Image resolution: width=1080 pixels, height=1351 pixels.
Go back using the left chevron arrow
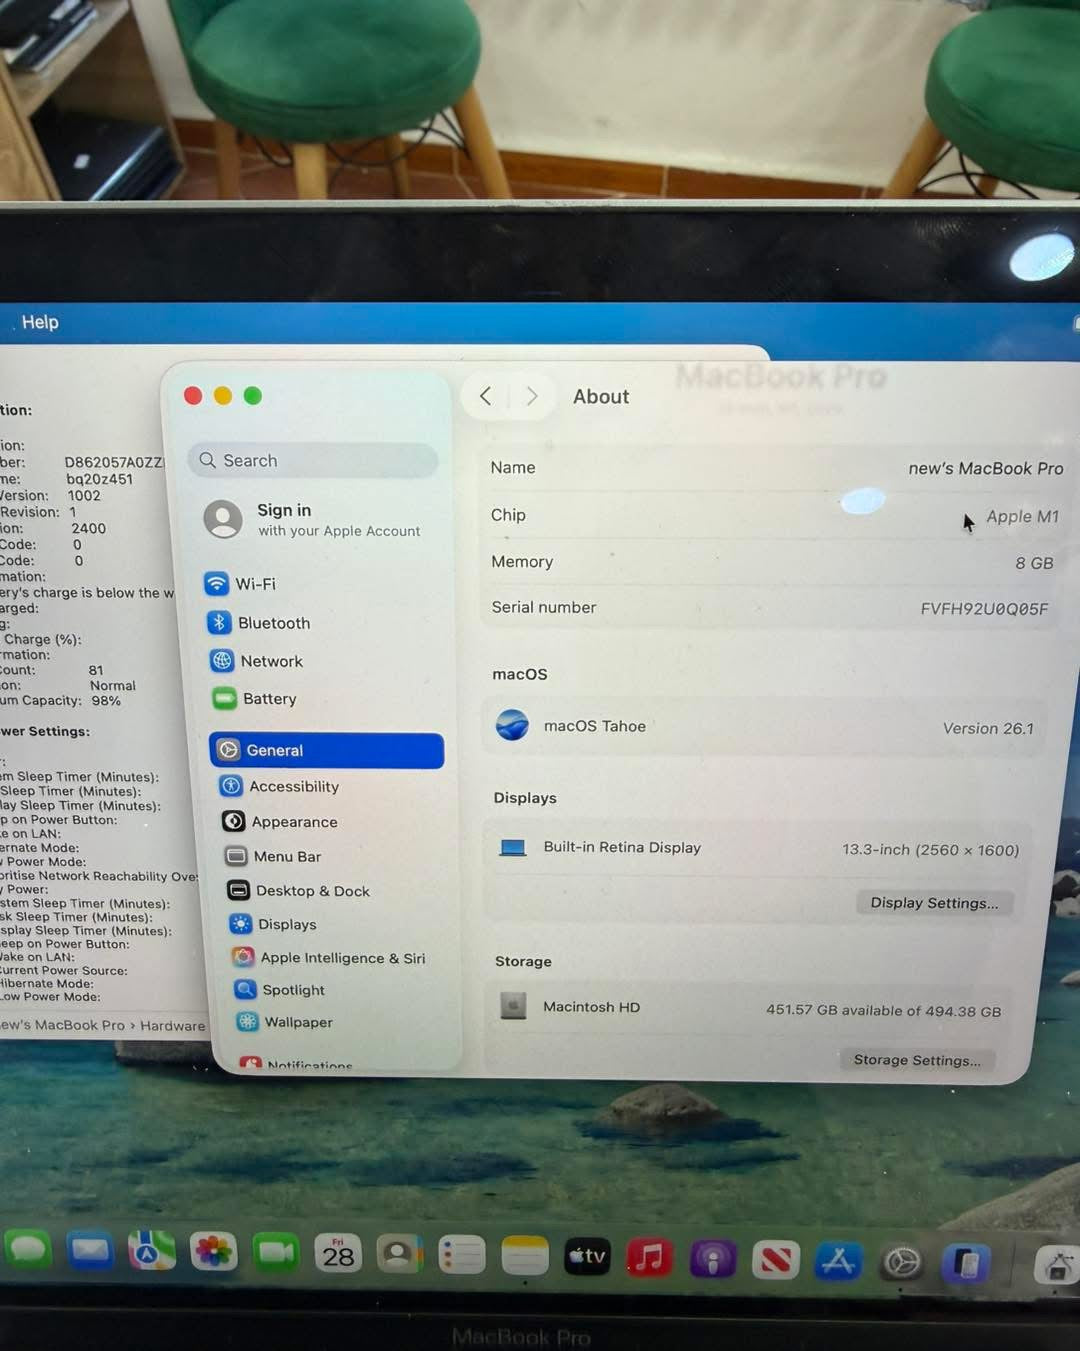coord(486,396)
